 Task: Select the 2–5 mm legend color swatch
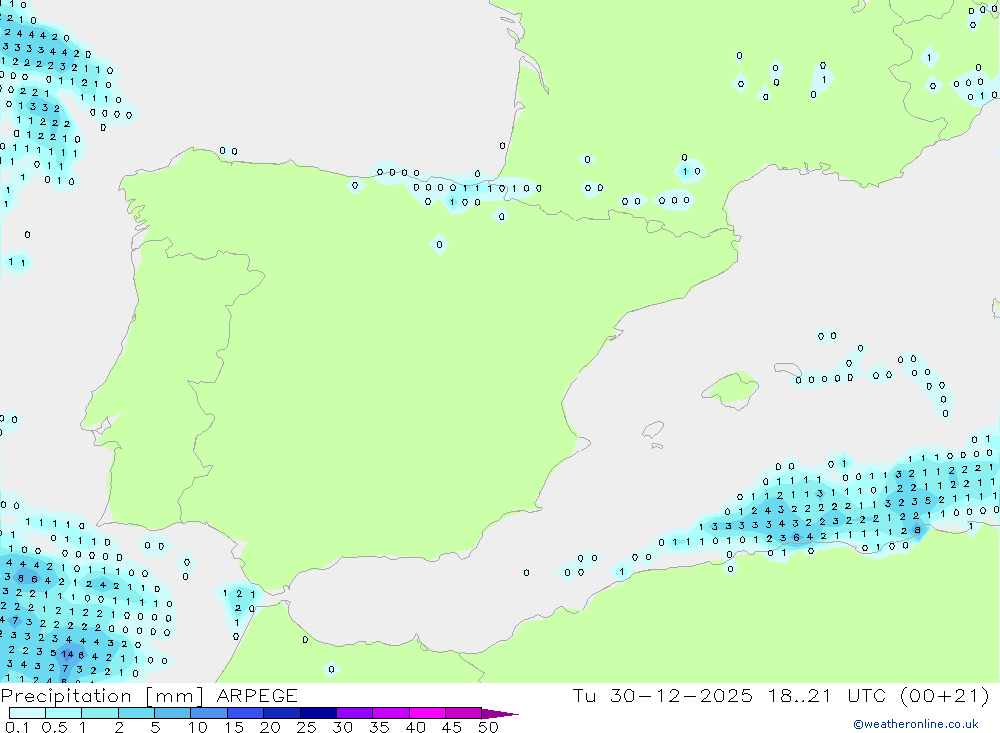[x=136, y=713]
